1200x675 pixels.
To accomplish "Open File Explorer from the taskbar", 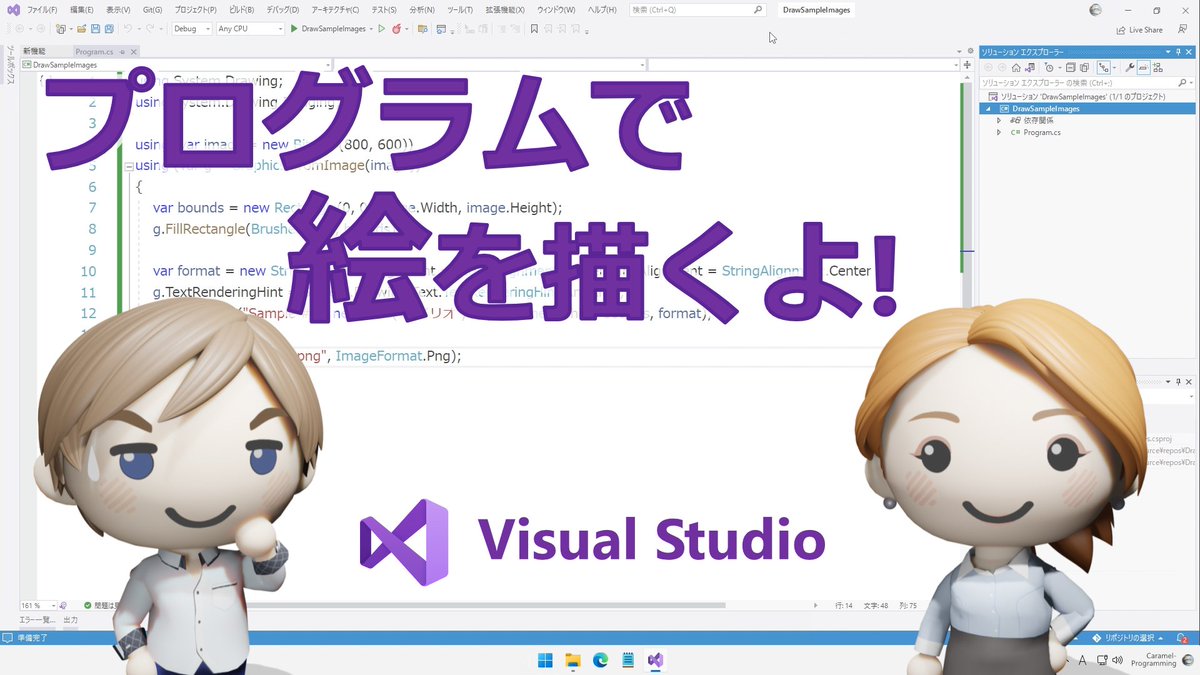I will [x=573, y=660].
